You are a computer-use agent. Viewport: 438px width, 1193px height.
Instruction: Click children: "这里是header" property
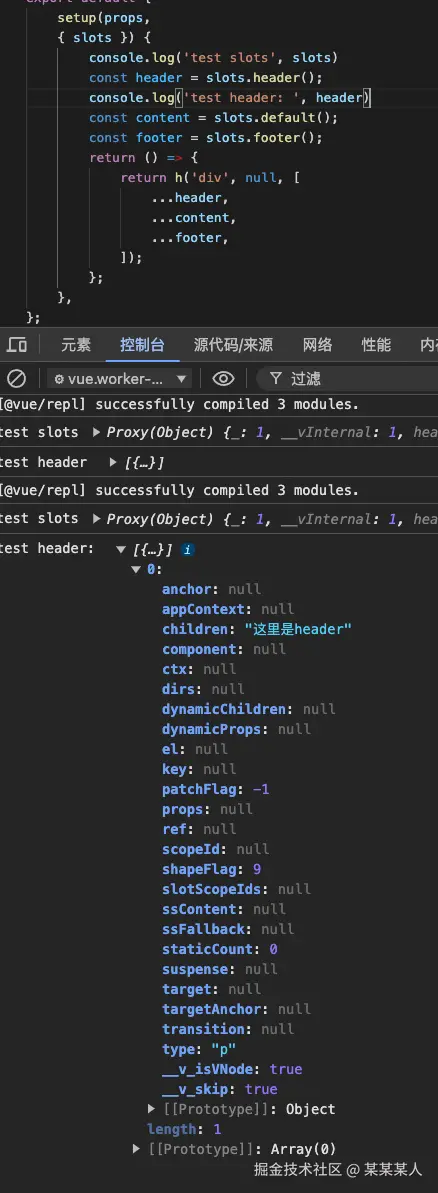(x=257, y=629)
